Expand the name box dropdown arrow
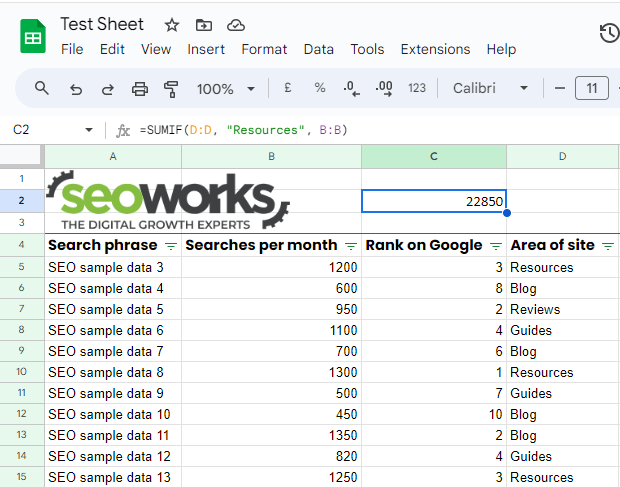The image size is (620, 487). point(89,130)
